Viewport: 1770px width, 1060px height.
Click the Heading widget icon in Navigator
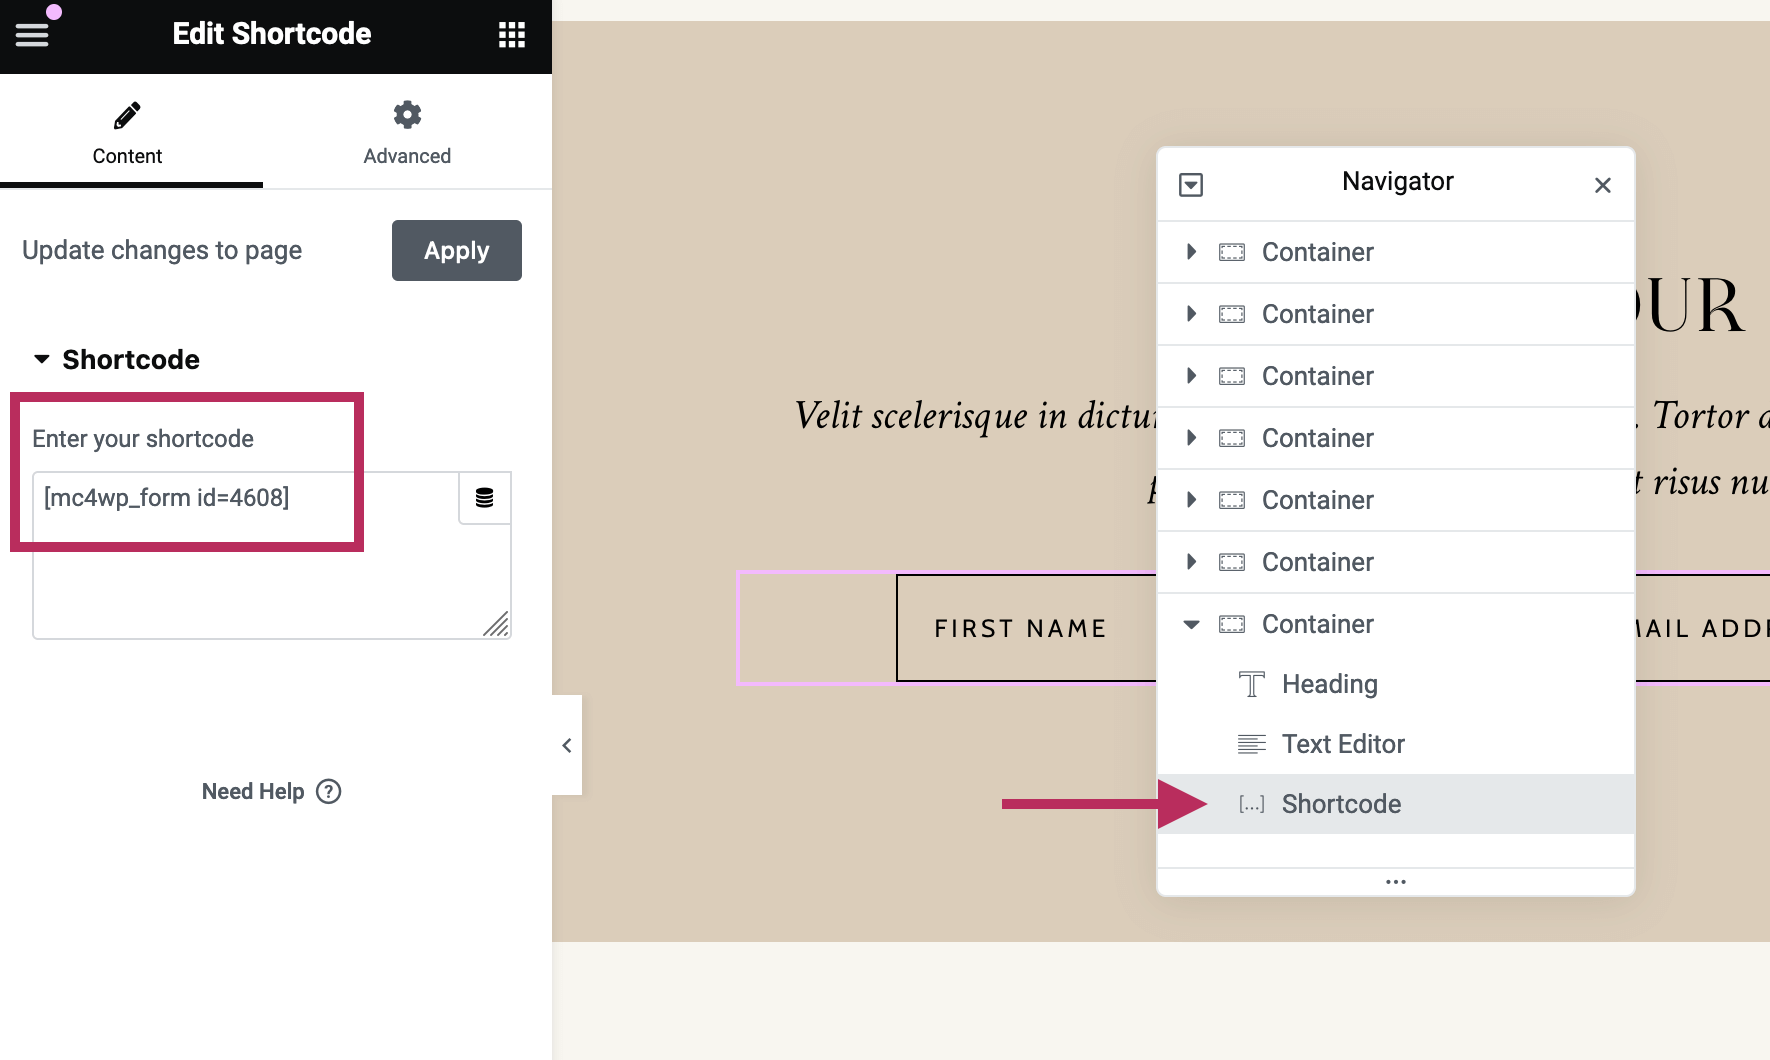click(1251, 684)
